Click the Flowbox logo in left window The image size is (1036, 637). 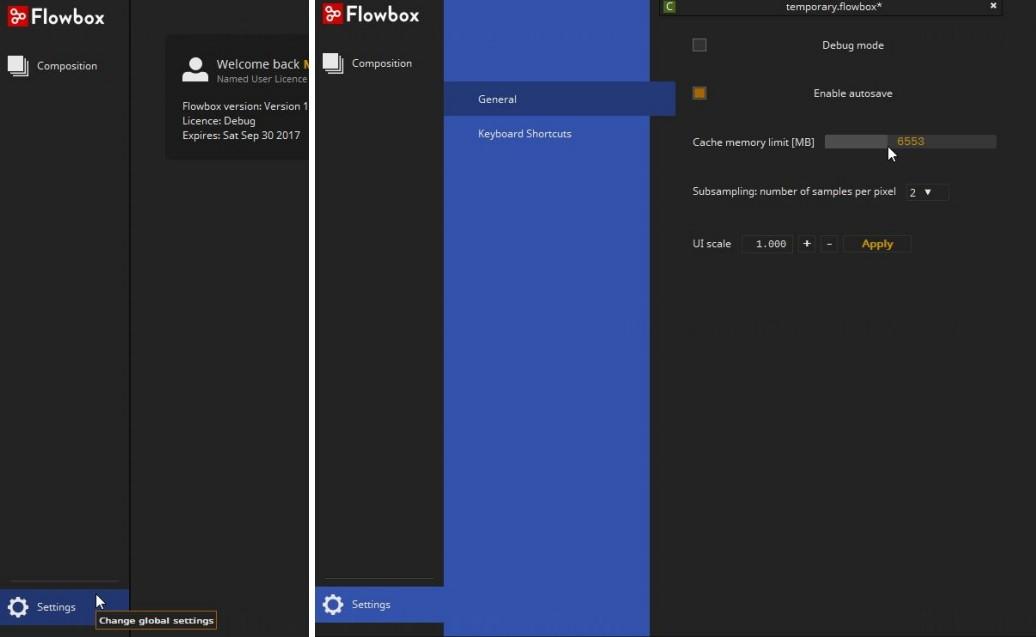[x=56, y=17]
